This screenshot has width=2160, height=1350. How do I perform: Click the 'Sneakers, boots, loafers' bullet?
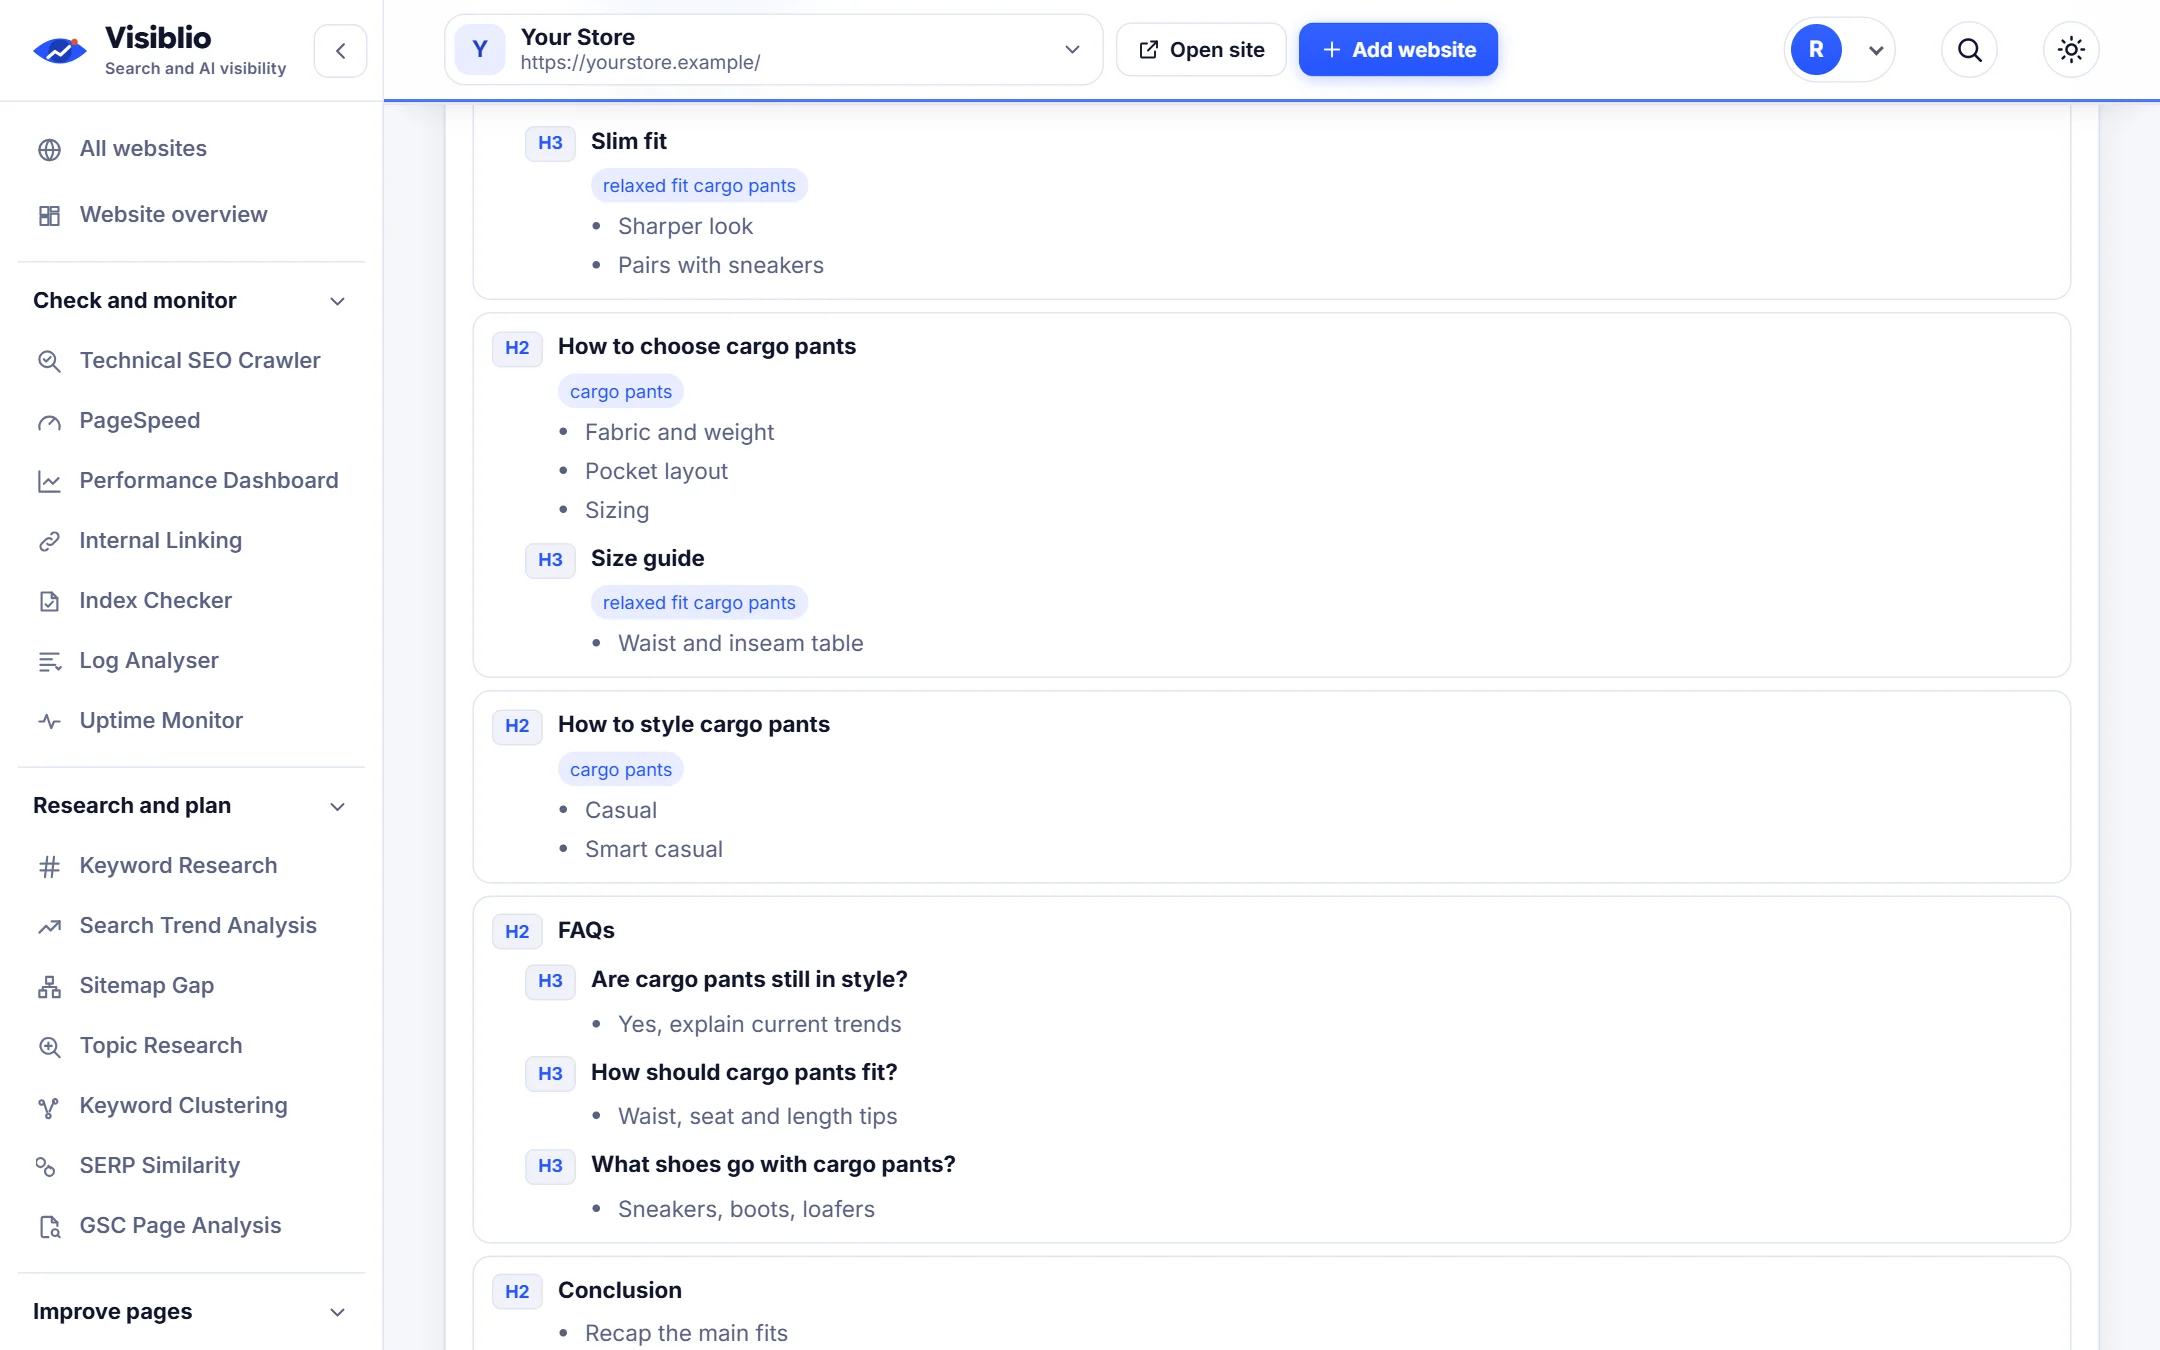[746, 1210]
